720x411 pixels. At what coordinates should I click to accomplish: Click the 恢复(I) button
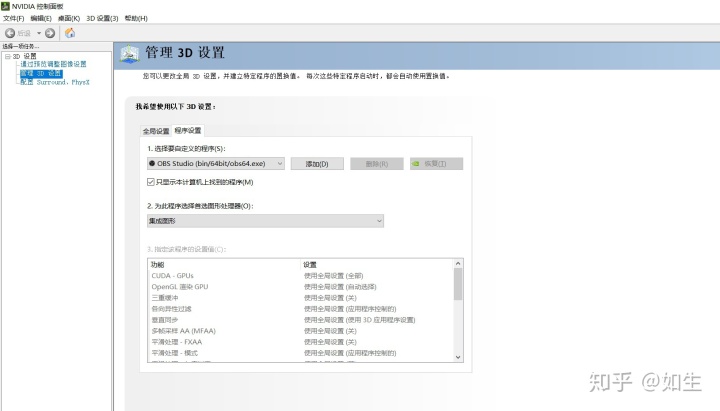click(436, 164)
